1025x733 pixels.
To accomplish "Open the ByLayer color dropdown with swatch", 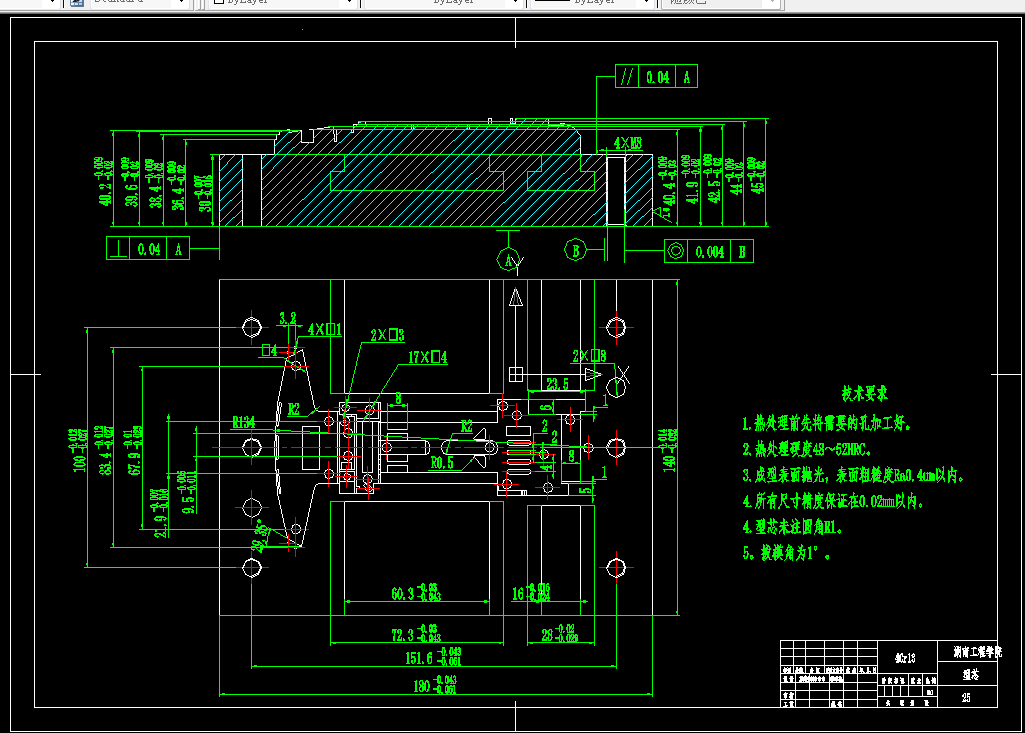I will click(284, 3).
